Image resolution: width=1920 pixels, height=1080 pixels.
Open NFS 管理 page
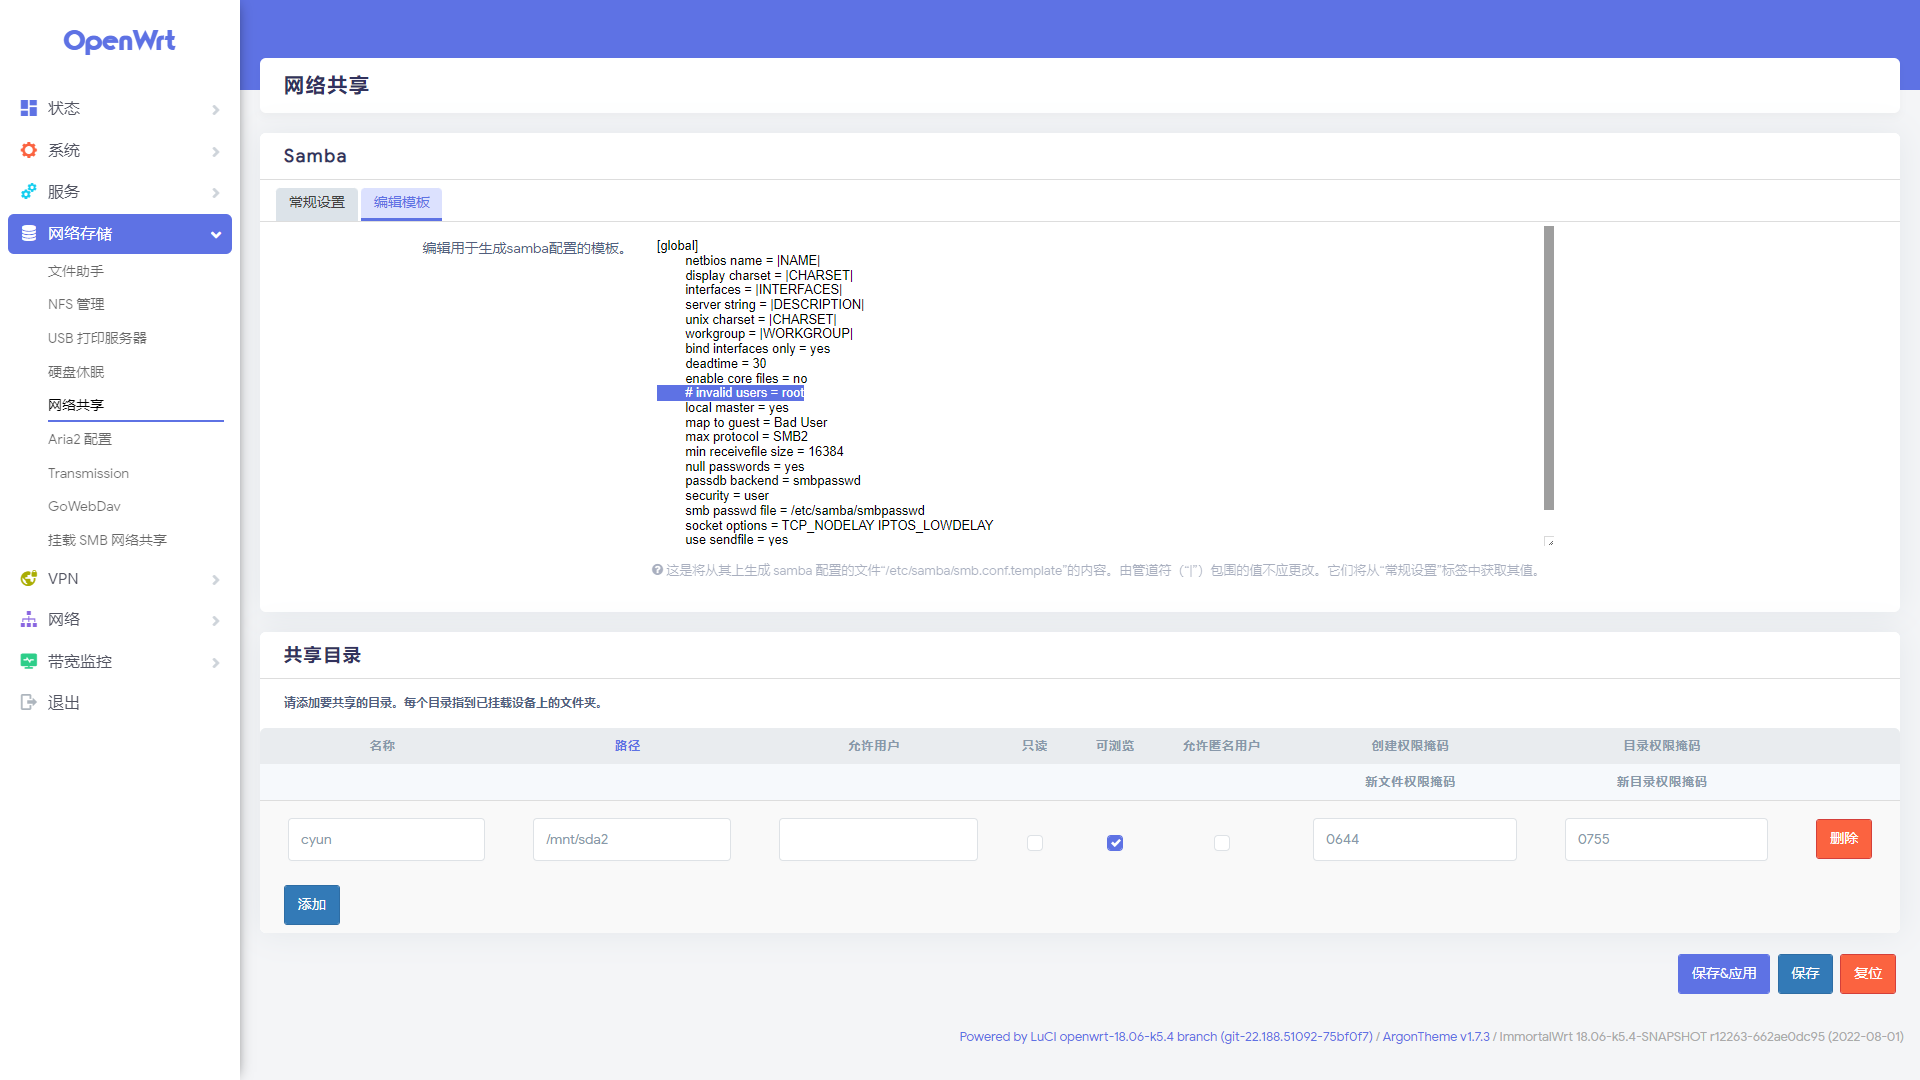pos(76,304)
